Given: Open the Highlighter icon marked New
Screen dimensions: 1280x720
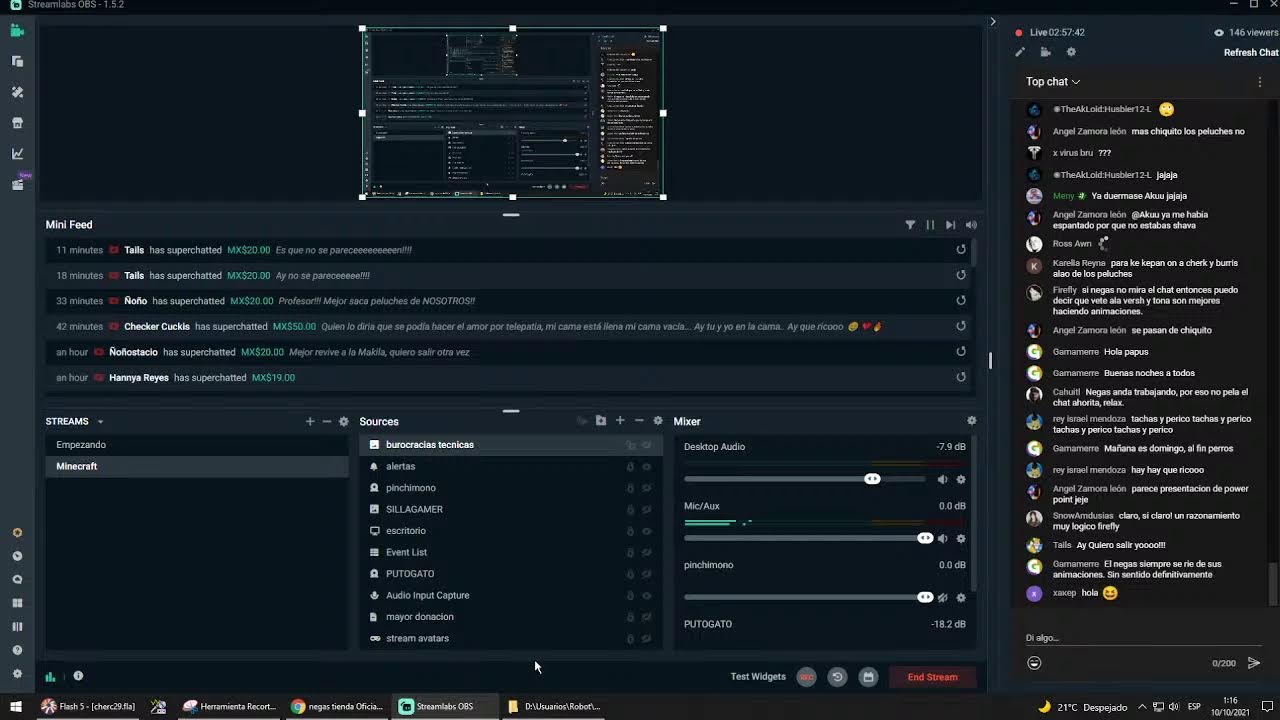Looking at the screenshot, I should [x=17, y=185].
